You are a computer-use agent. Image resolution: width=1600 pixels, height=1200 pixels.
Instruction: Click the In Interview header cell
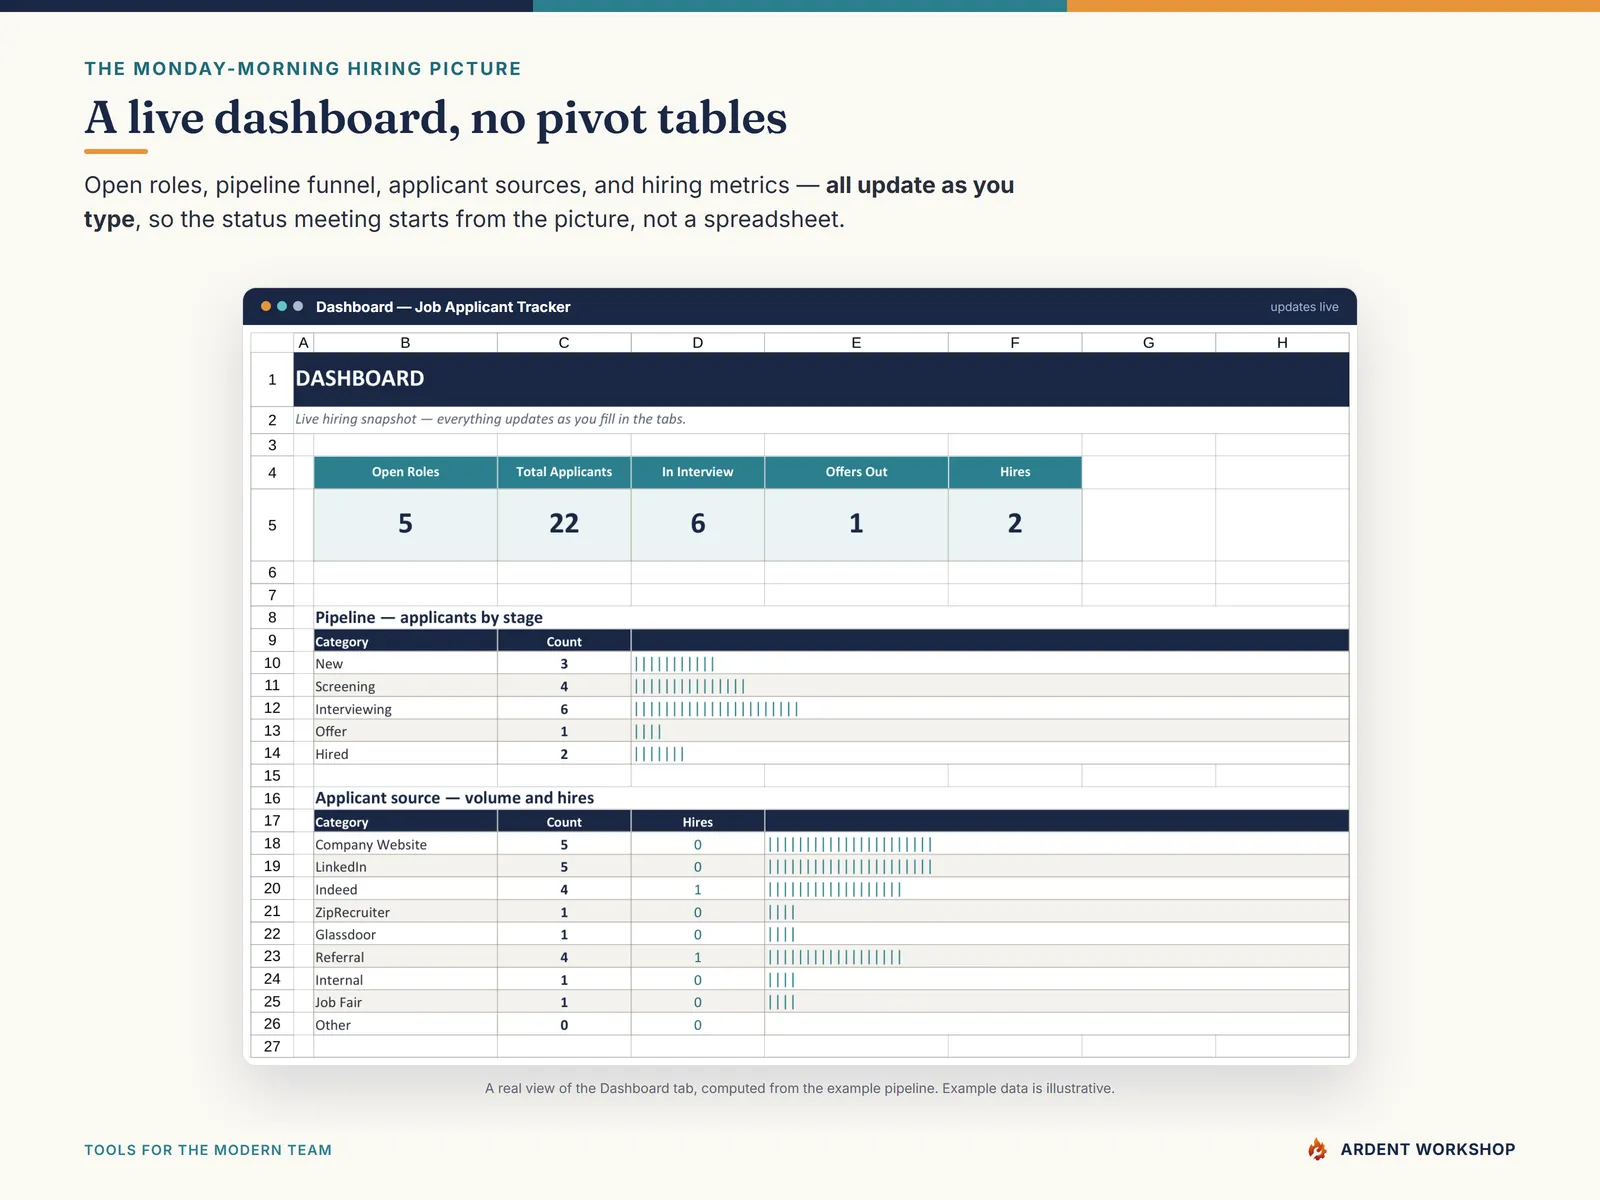click(x=698, y=472)
